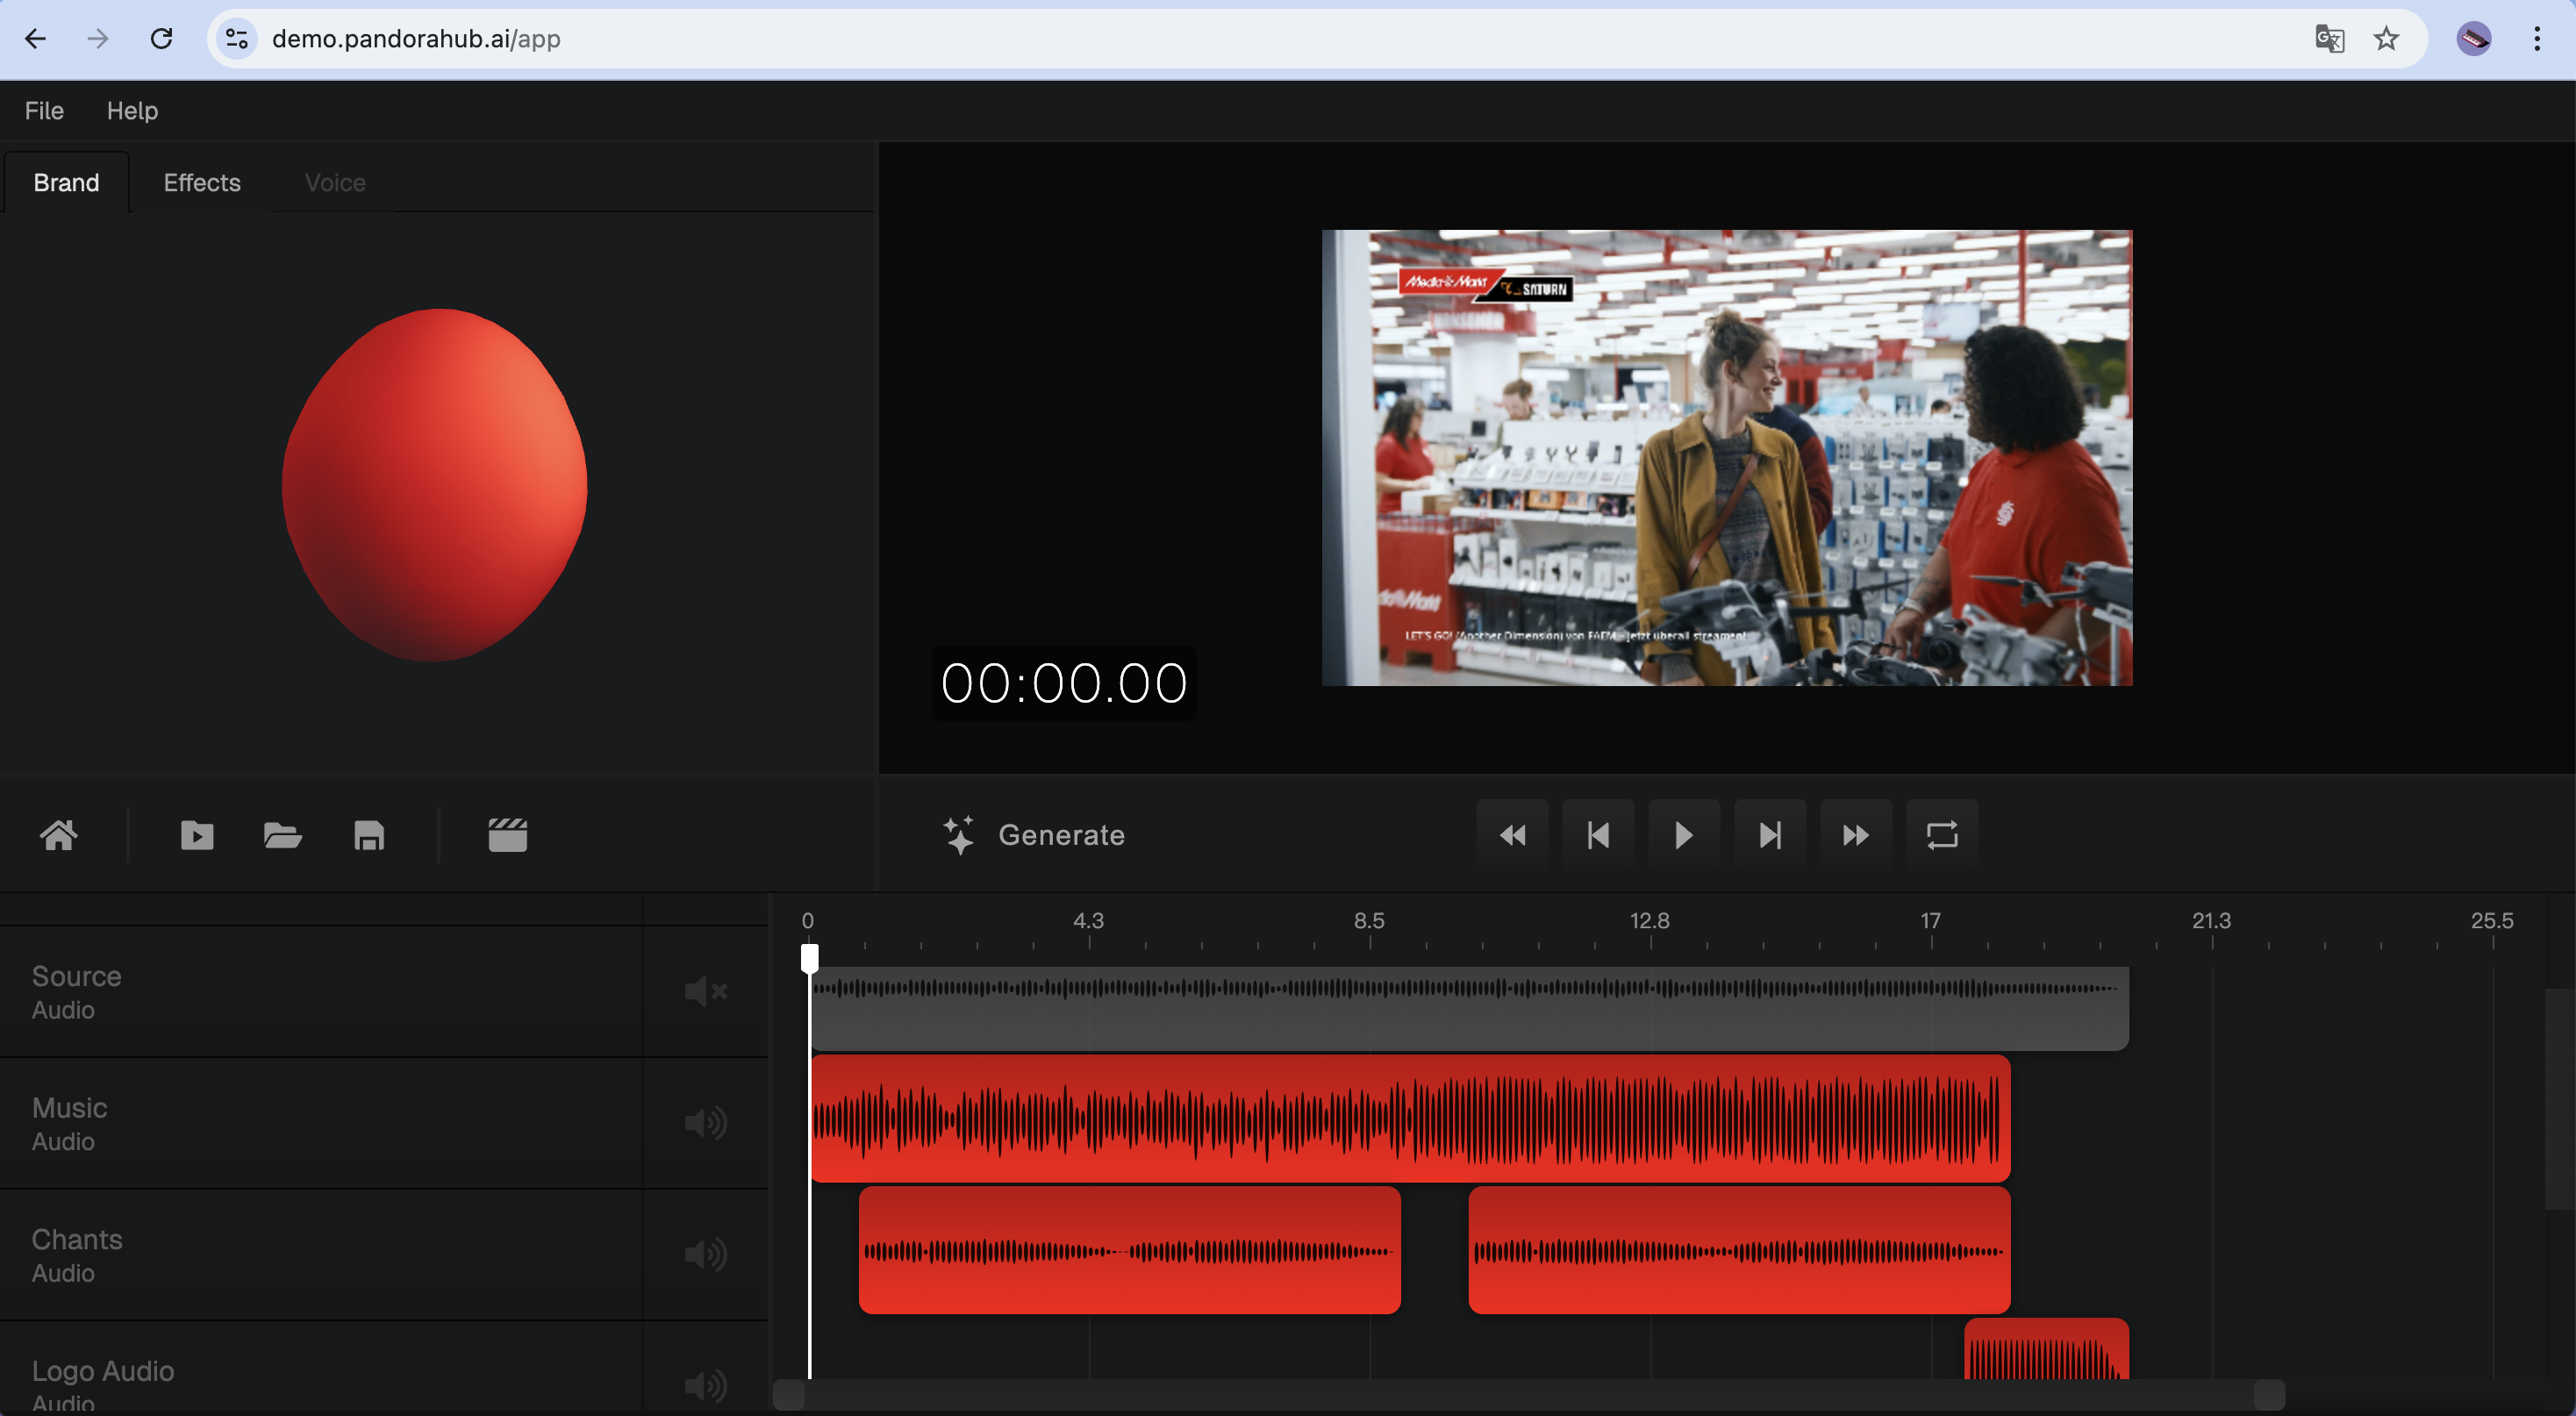Viewport: 2576px width, 1416px height.
Task: Skip to the next marker
Action: (1769, 835)
